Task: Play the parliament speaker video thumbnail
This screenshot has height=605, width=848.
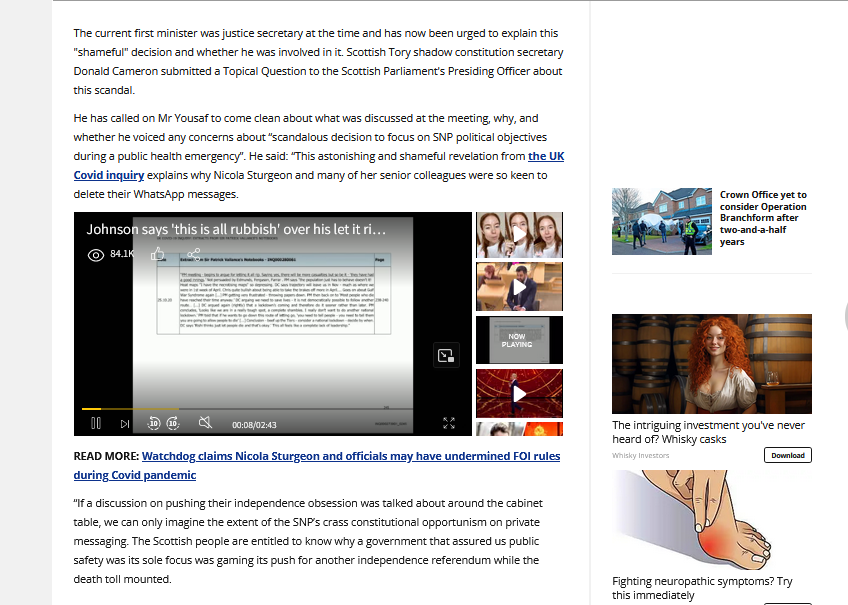Action: (519, 287)
